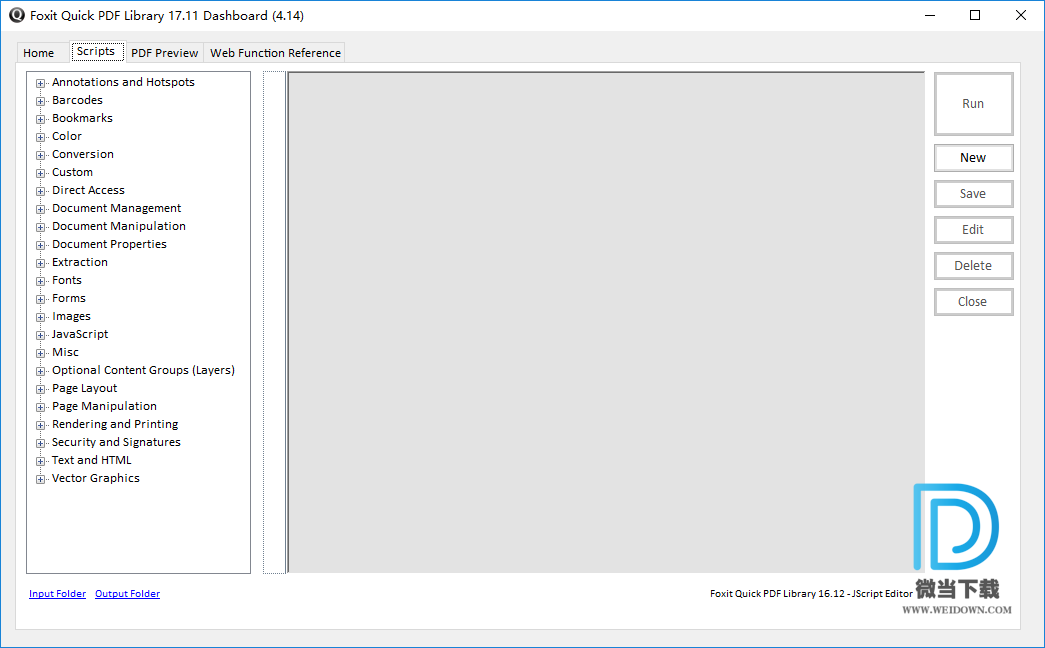Viewport: 1045px width, 648px height.
Task: Expand Optional Content Groups (Layers) node
Action: (x=41, y=371)
